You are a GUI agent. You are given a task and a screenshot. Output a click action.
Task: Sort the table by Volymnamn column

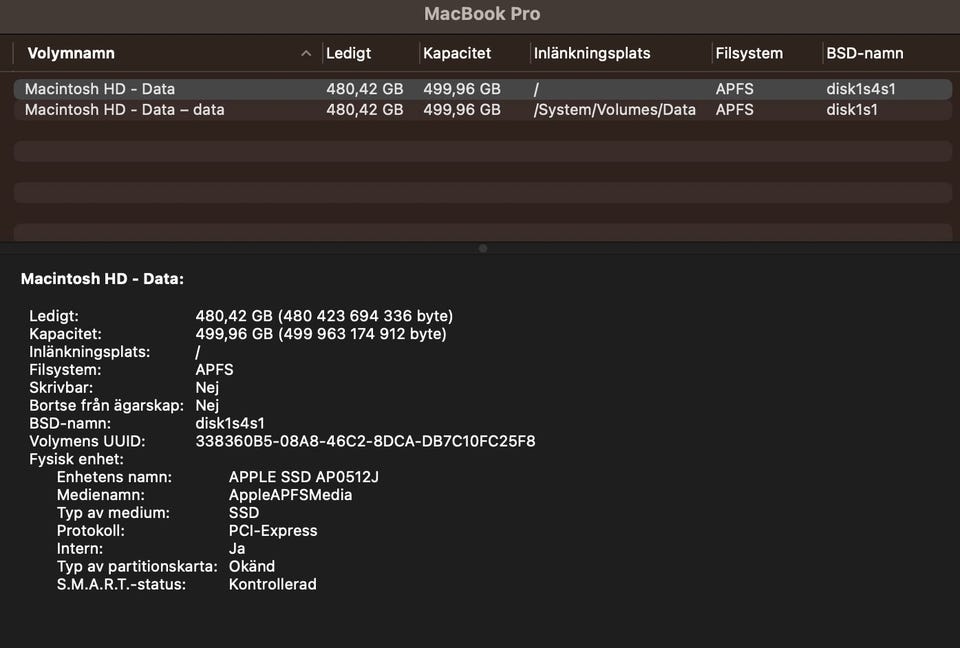71,54
